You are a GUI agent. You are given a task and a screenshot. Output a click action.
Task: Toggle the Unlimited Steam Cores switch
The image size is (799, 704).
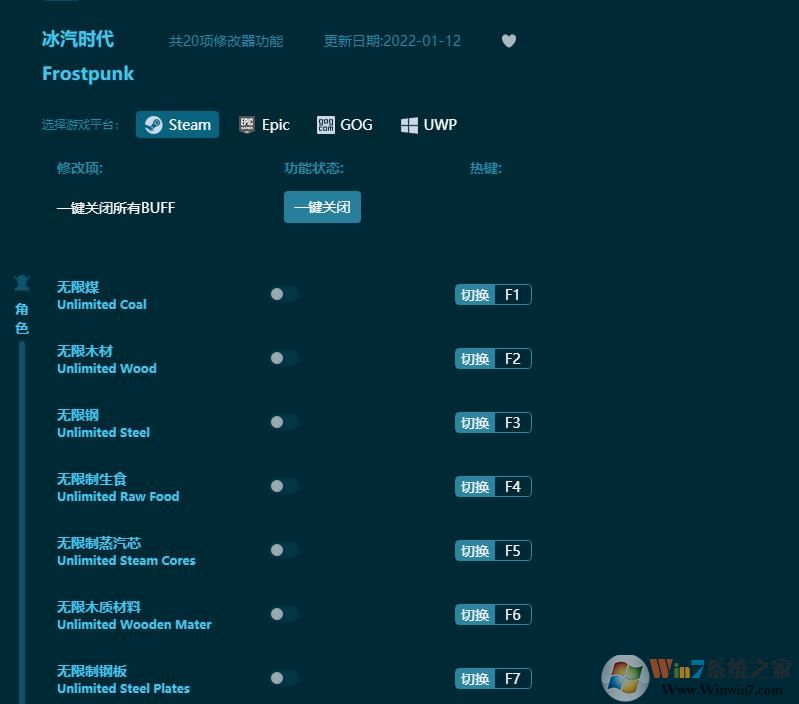(x=284, y=550)
